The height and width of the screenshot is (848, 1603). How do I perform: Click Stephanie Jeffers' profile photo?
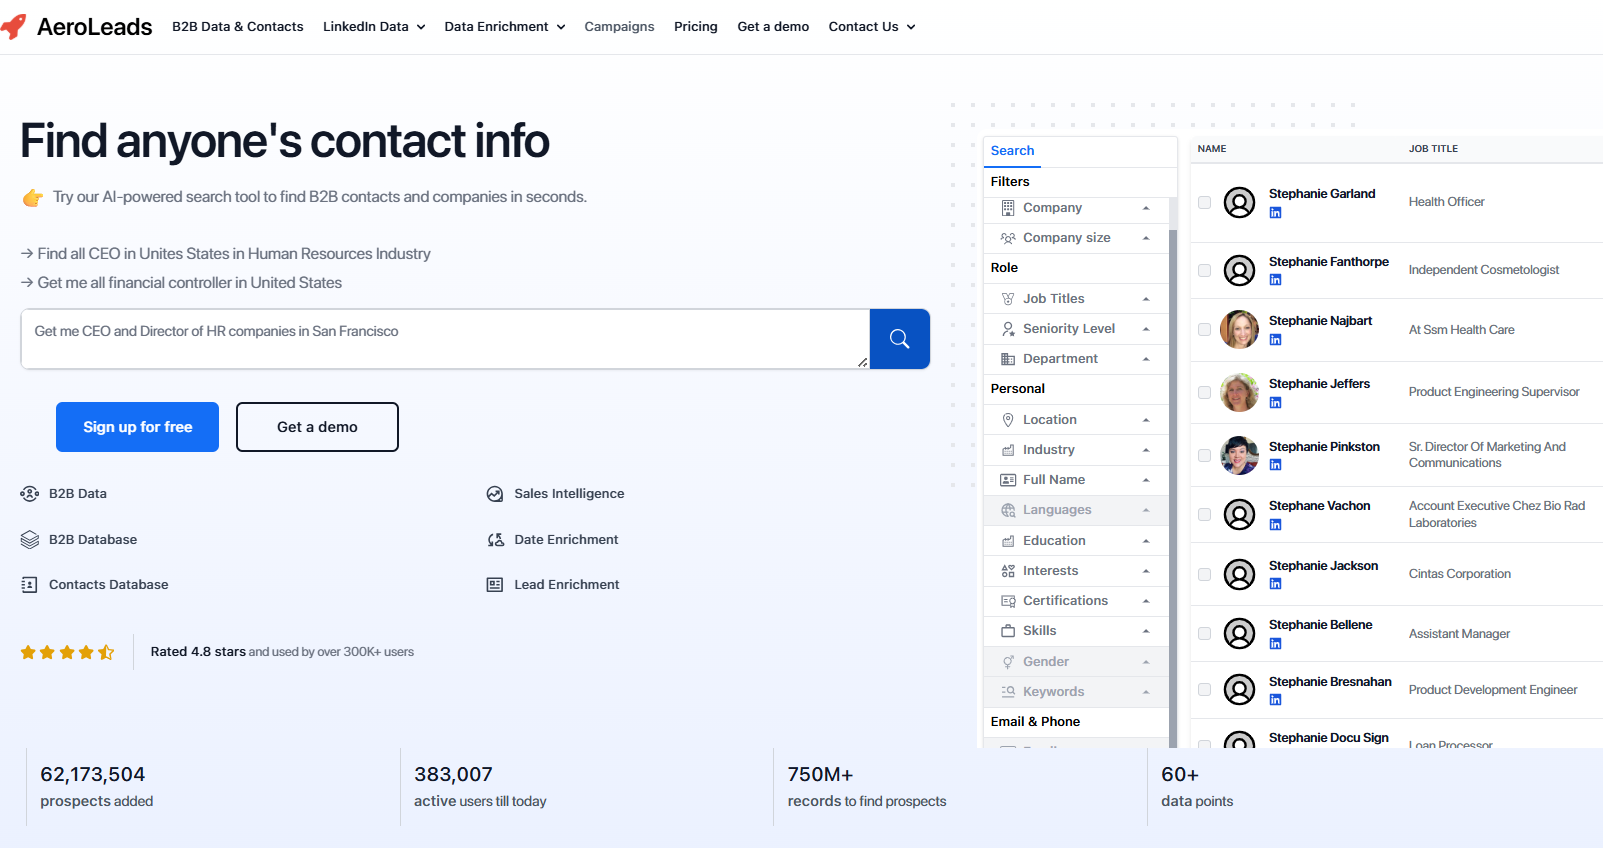[1239, 392]
